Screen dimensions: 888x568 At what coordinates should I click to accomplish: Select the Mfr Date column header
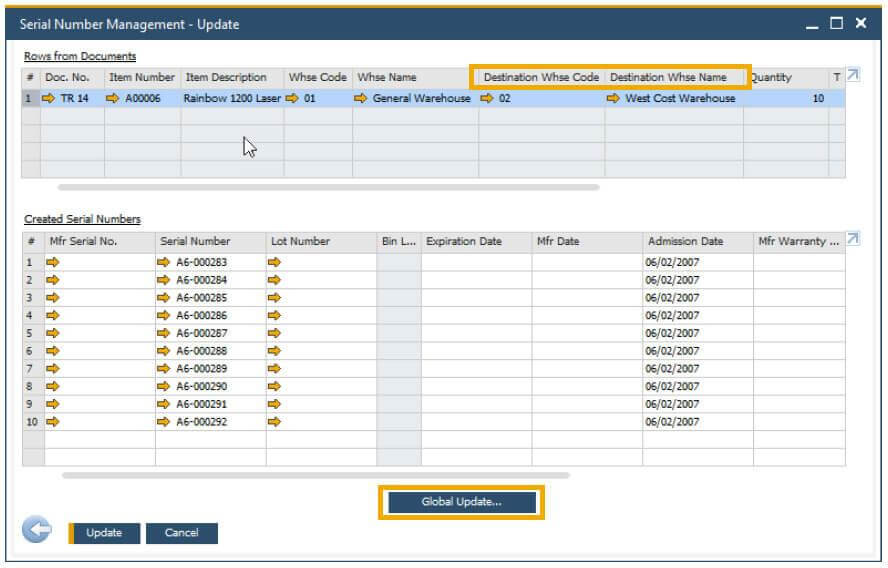[587, 242]
